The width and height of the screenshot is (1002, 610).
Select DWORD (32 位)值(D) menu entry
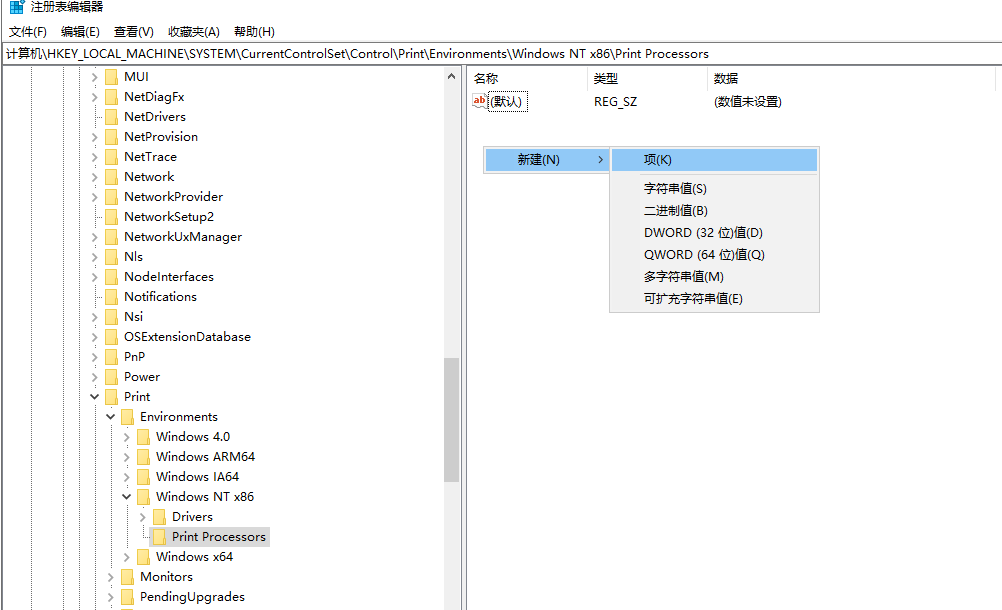click(703, 233)
